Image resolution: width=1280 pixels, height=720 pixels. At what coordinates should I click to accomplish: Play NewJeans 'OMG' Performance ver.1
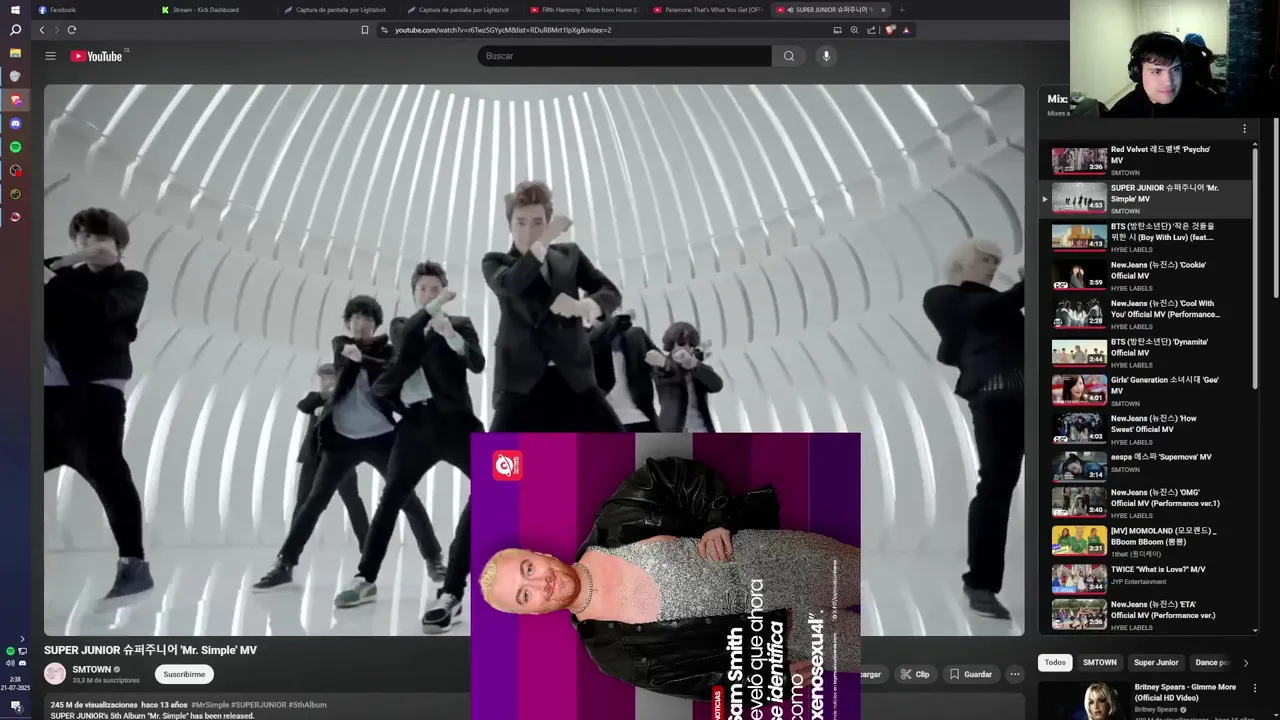pyautogui.click(x=1147, y=502)
